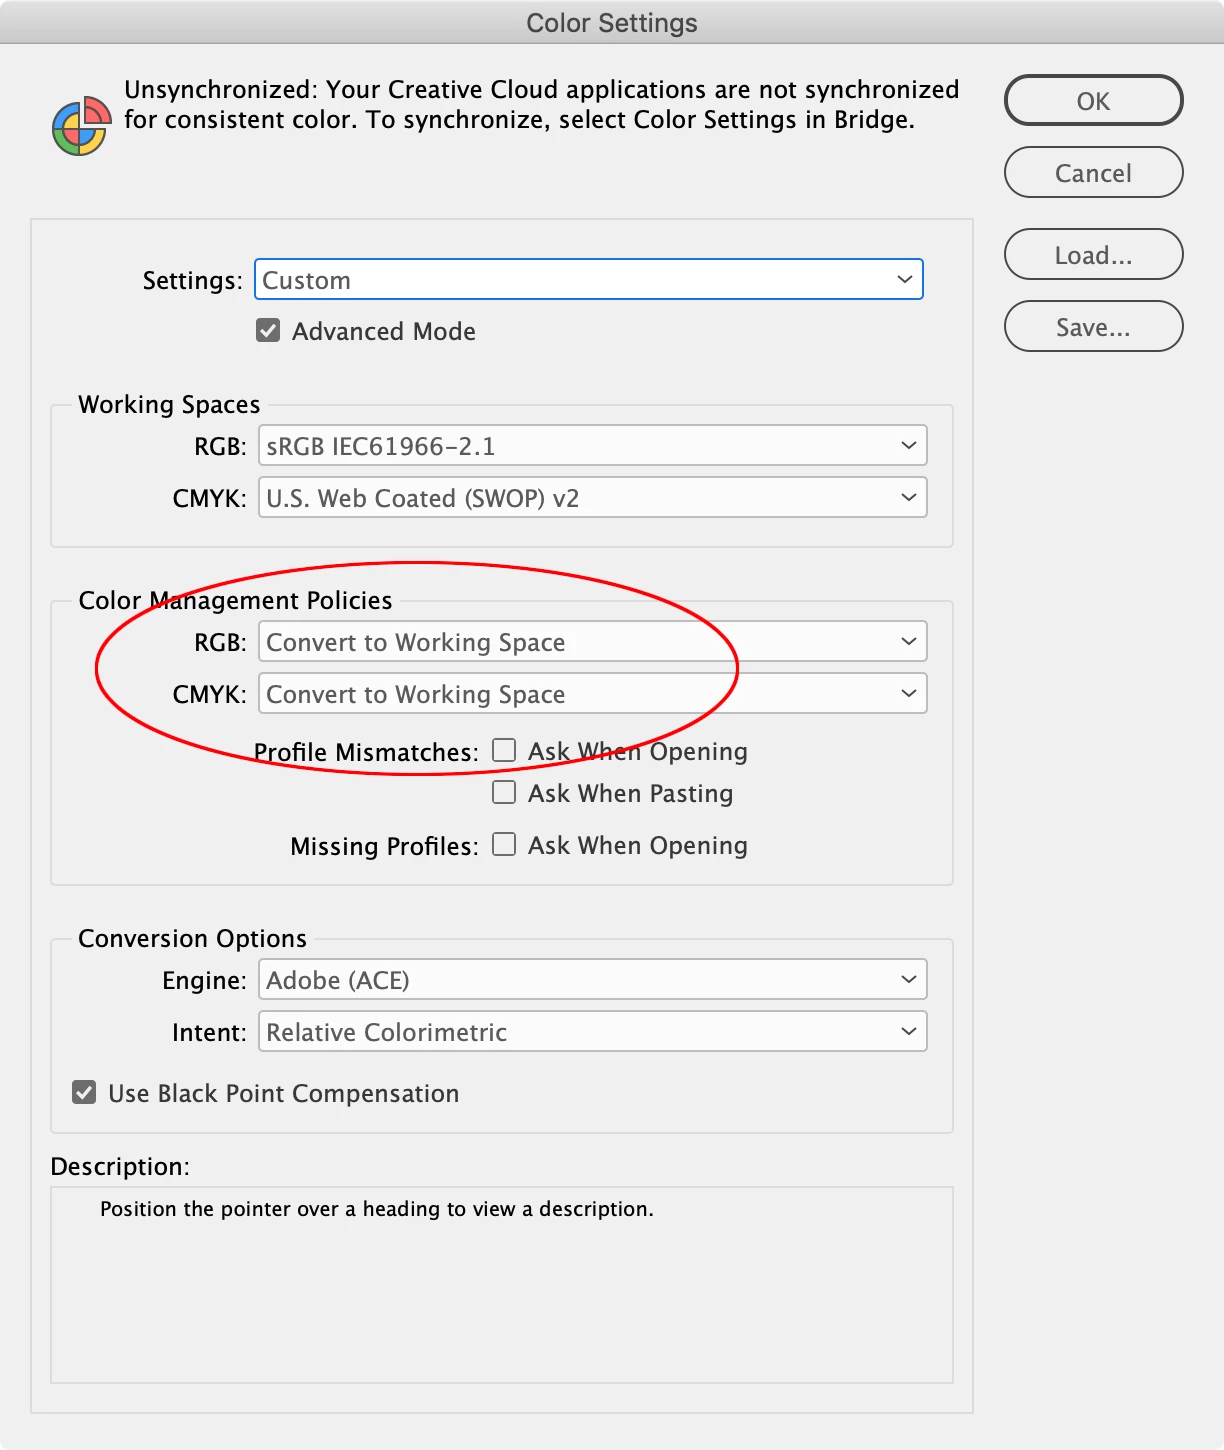Click the Load... button

[x=1093, y=255]
